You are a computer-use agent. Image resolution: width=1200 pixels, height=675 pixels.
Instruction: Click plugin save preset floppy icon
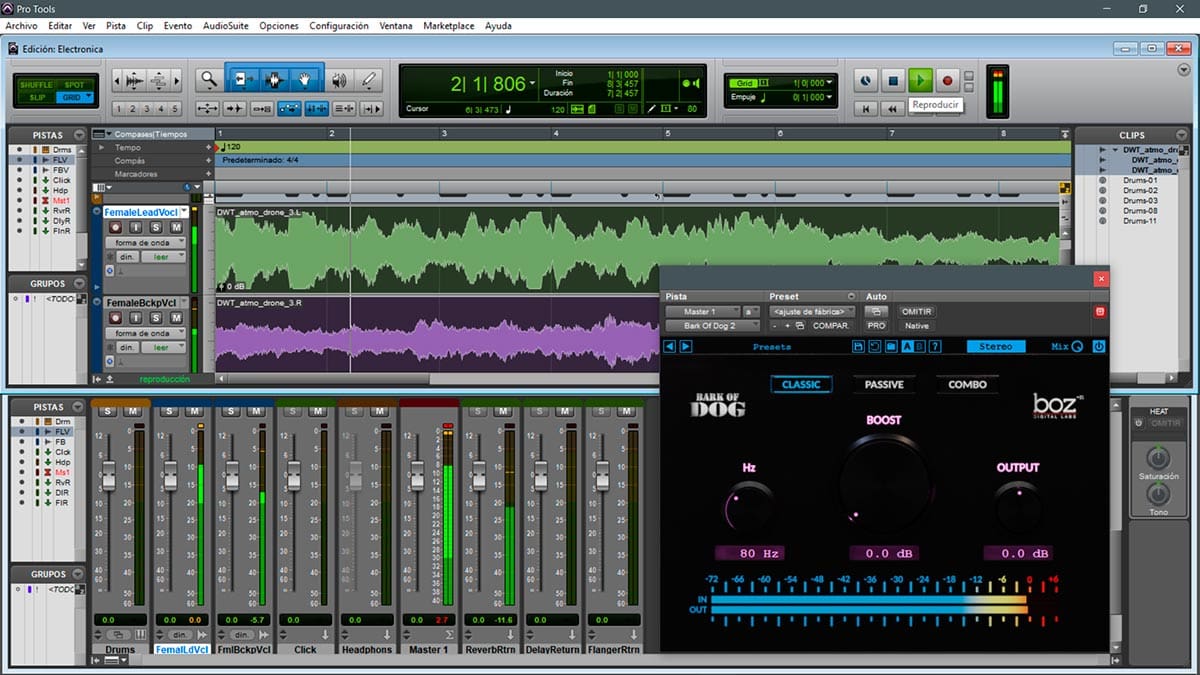coord(859,346)
